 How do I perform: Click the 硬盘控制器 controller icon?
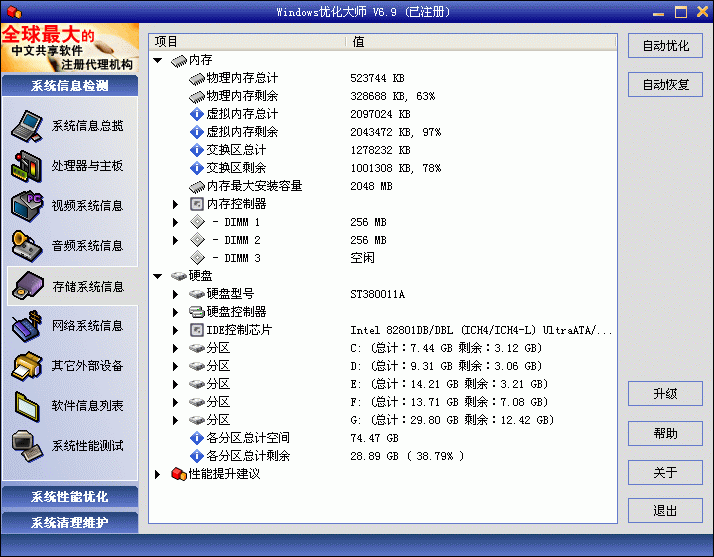click(197, 312)
